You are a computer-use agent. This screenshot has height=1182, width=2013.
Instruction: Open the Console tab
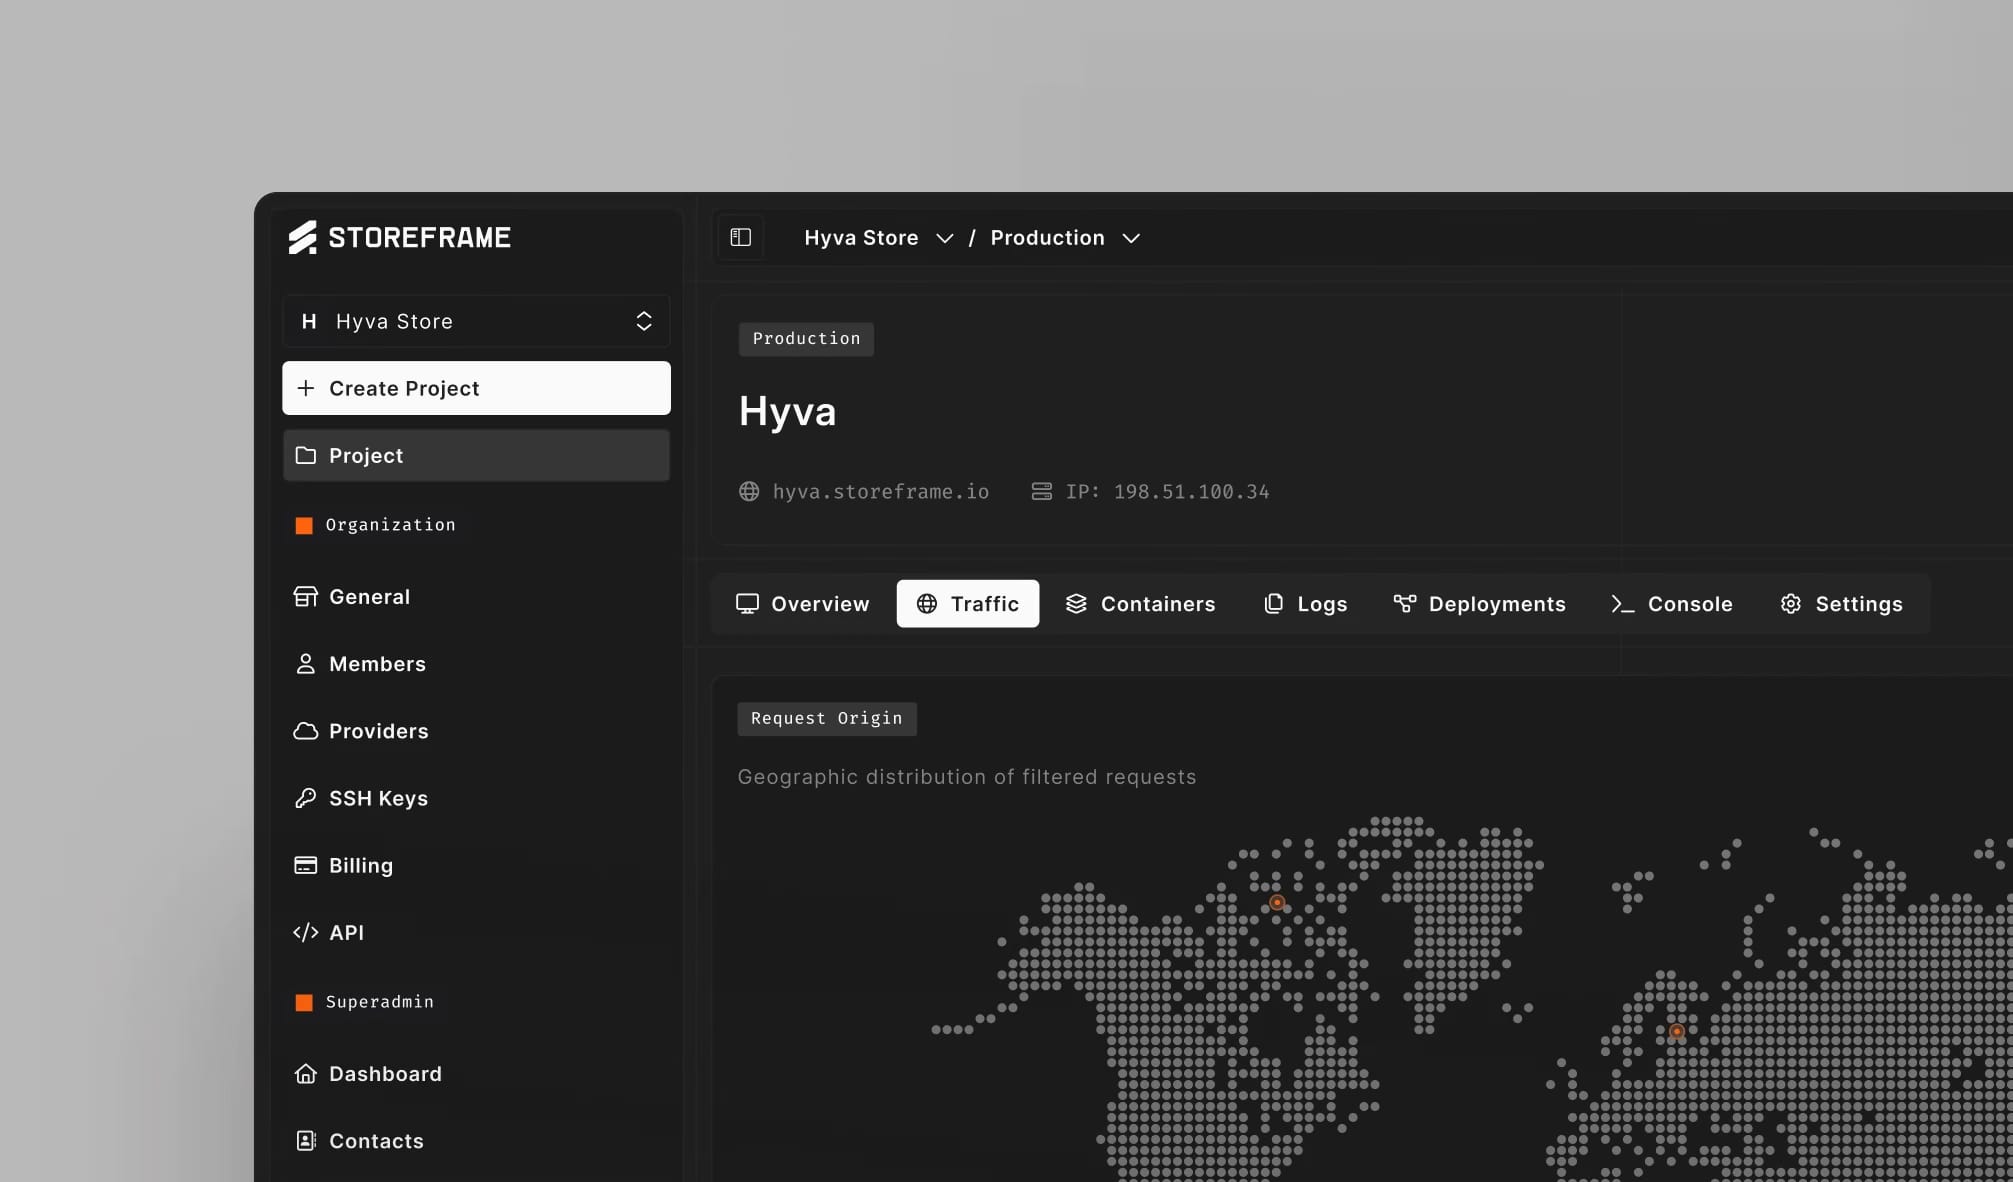(x=1671, y=604)
